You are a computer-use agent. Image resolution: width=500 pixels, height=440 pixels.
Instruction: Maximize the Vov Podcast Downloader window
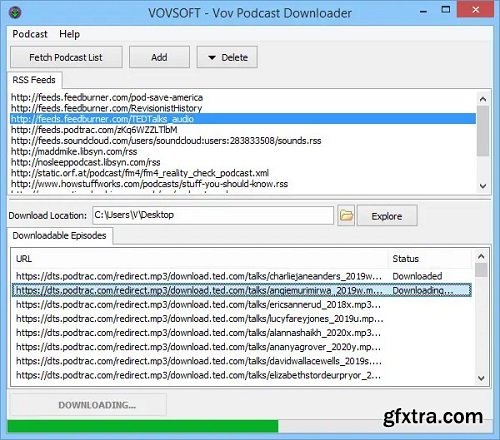[446, 10]
